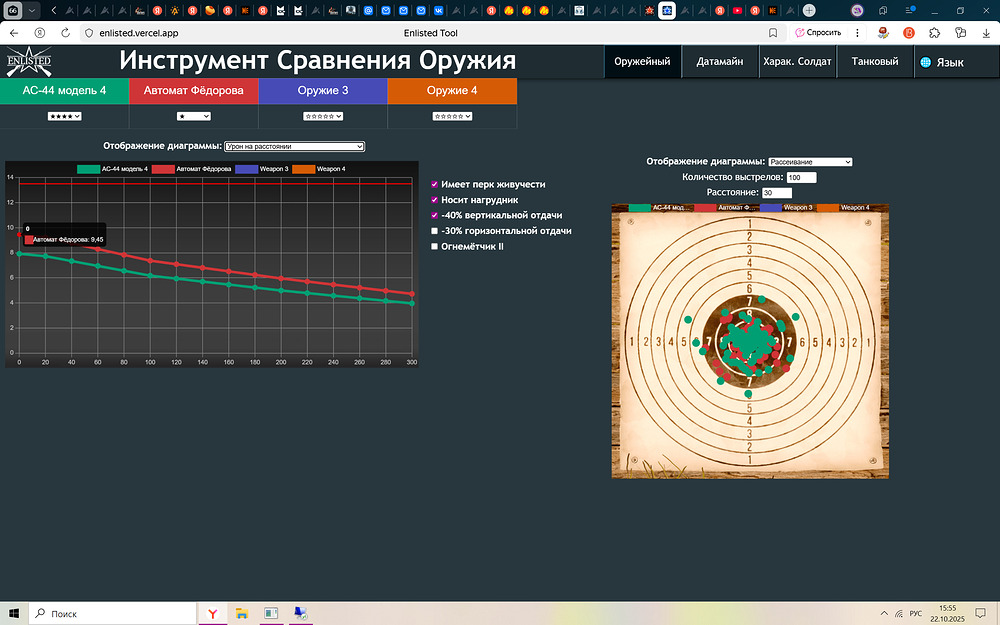Viewport: 1000px width, 625px height.
Task: Open the Танковый tab
Action: (x=874, y=62)
